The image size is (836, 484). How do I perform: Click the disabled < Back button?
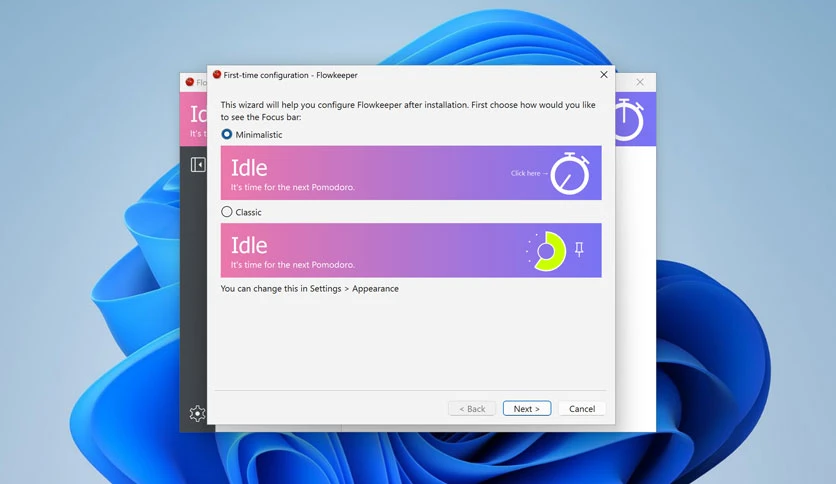472,408
